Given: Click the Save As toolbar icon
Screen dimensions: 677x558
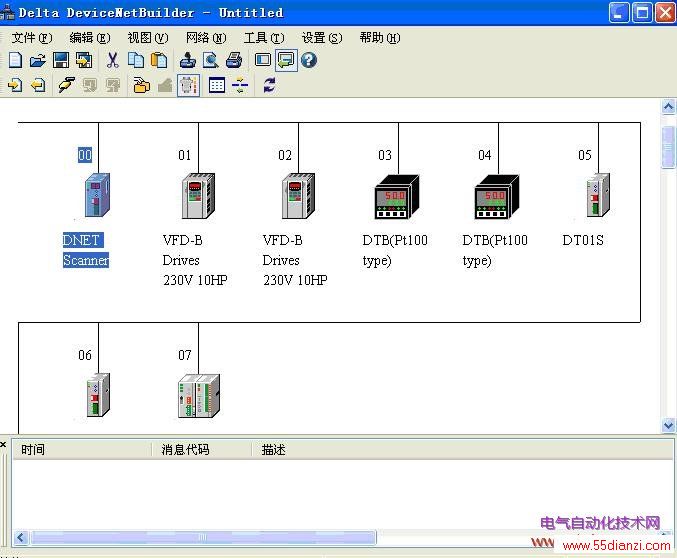Looking at the screenshot, I should pyautogui.click(x=84, y=60).
